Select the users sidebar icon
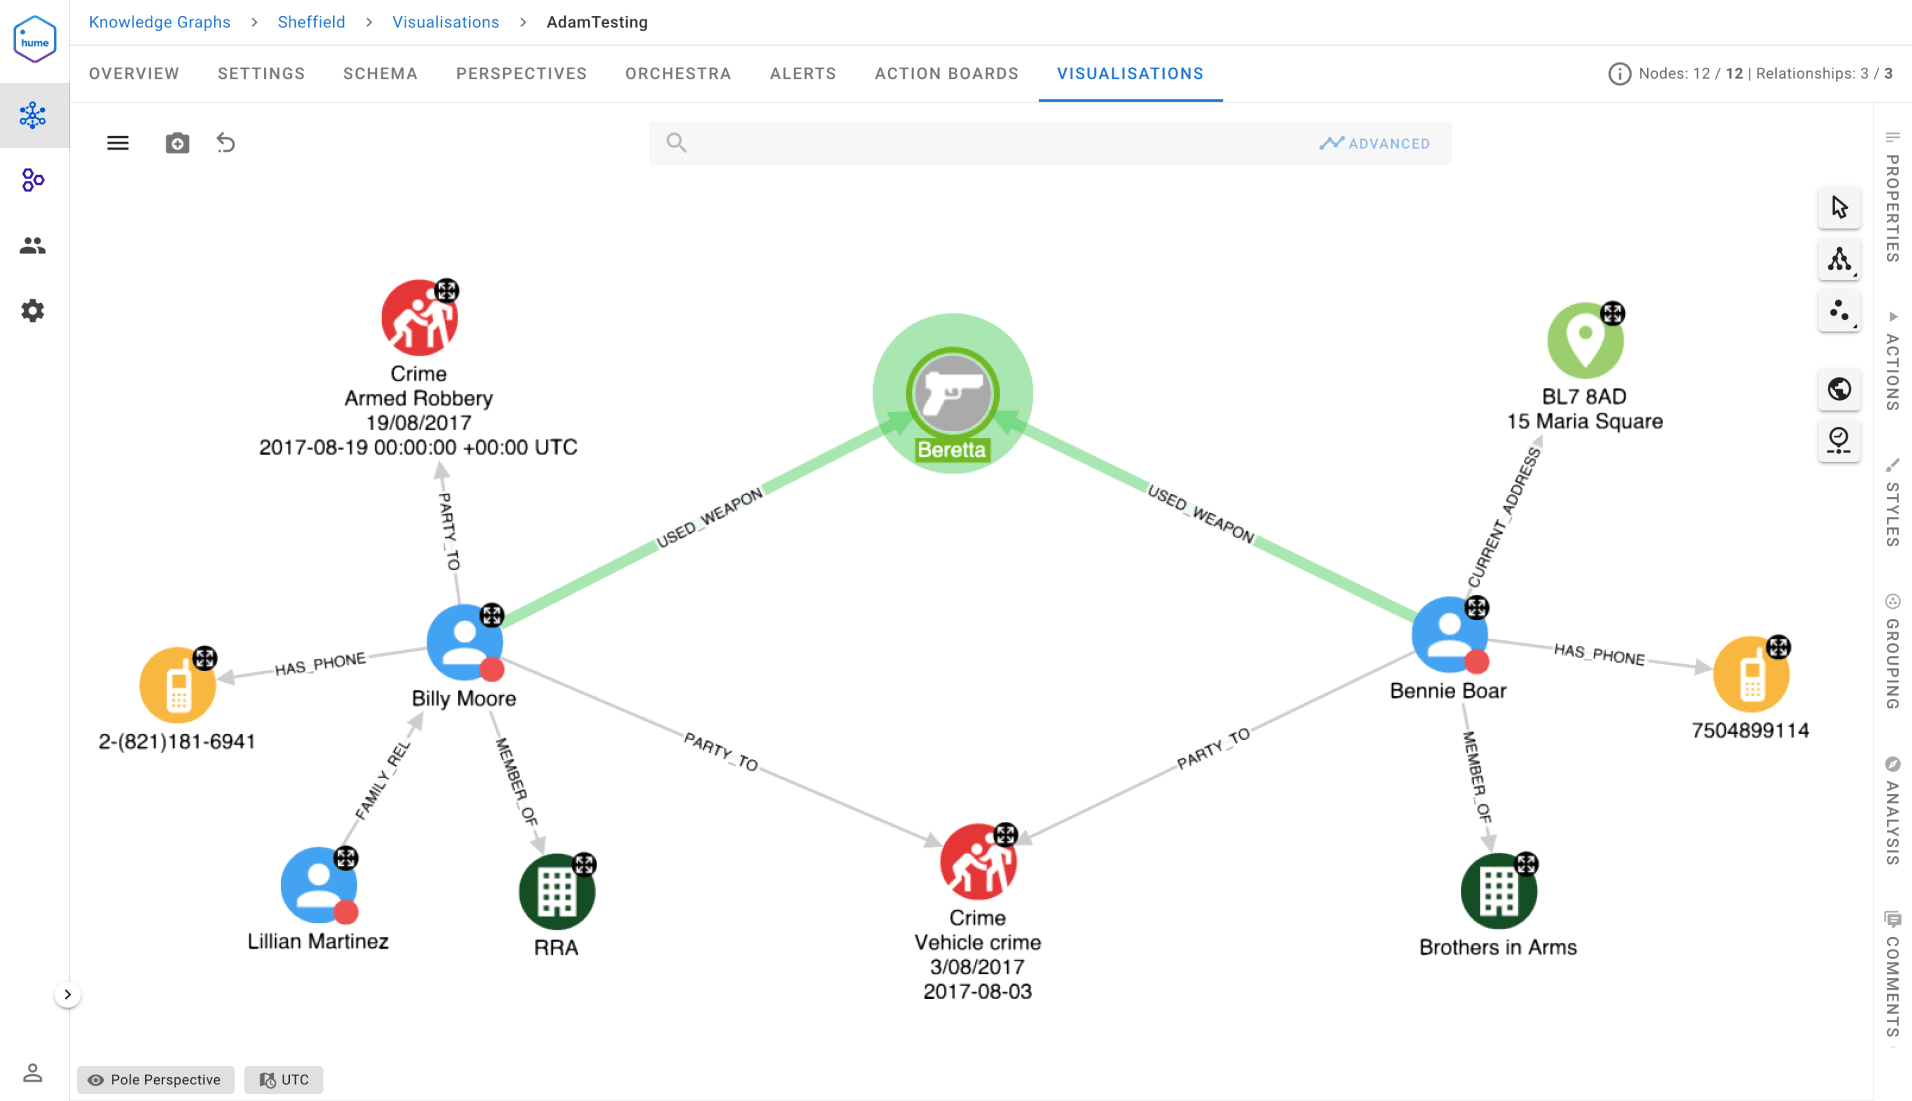 (x=33, y=245)
